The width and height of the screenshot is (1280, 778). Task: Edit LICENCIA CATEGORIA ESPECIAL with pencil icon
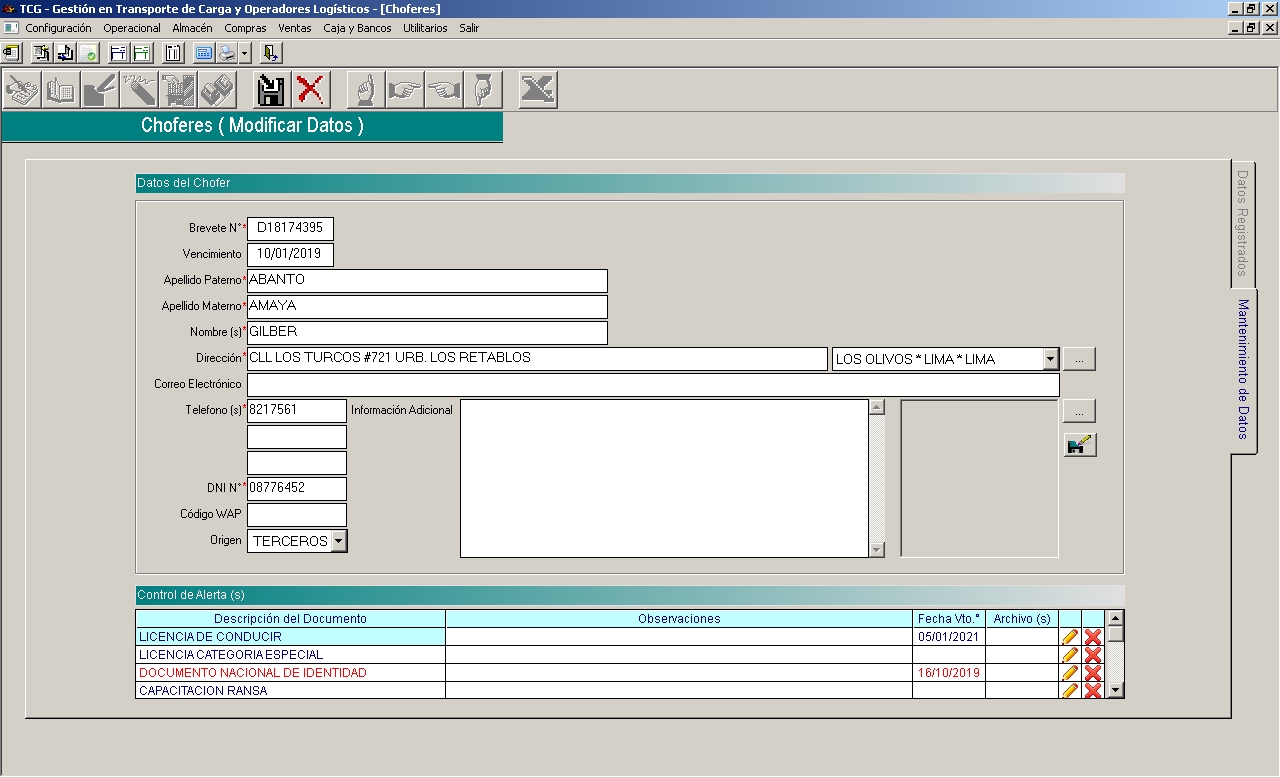(1070, 655)
